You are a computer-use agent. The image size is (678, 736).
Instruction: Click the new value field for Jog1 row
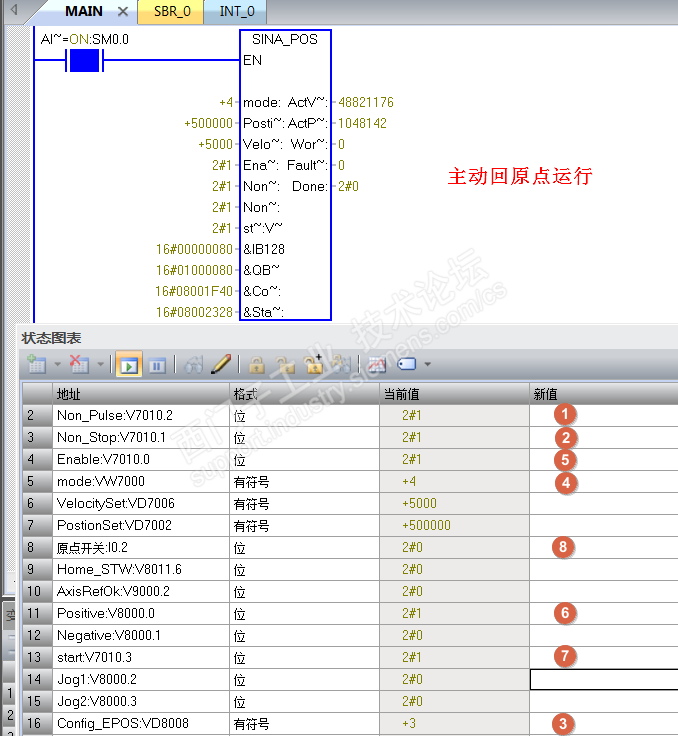point(604,679)
